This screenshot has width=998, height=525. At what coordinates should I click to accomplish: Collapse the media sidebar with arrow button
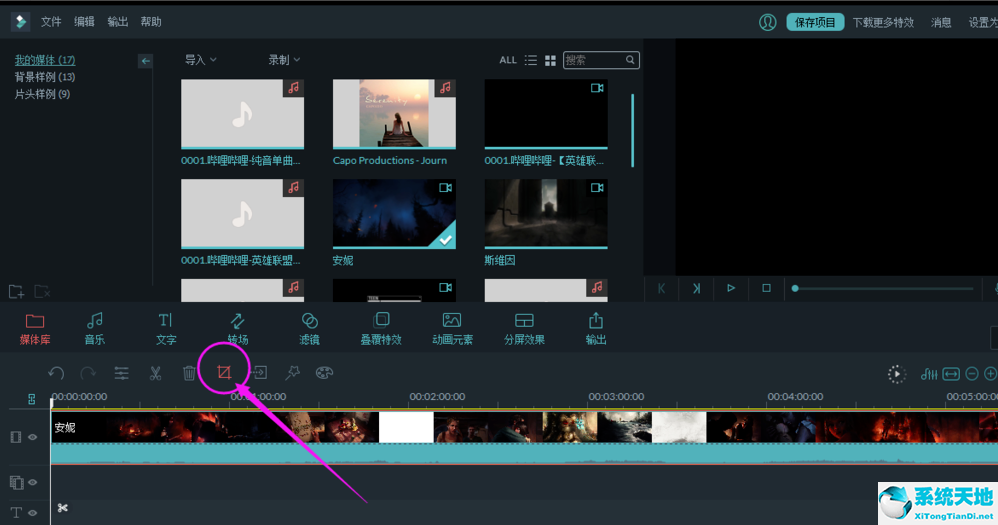[146, 61]
